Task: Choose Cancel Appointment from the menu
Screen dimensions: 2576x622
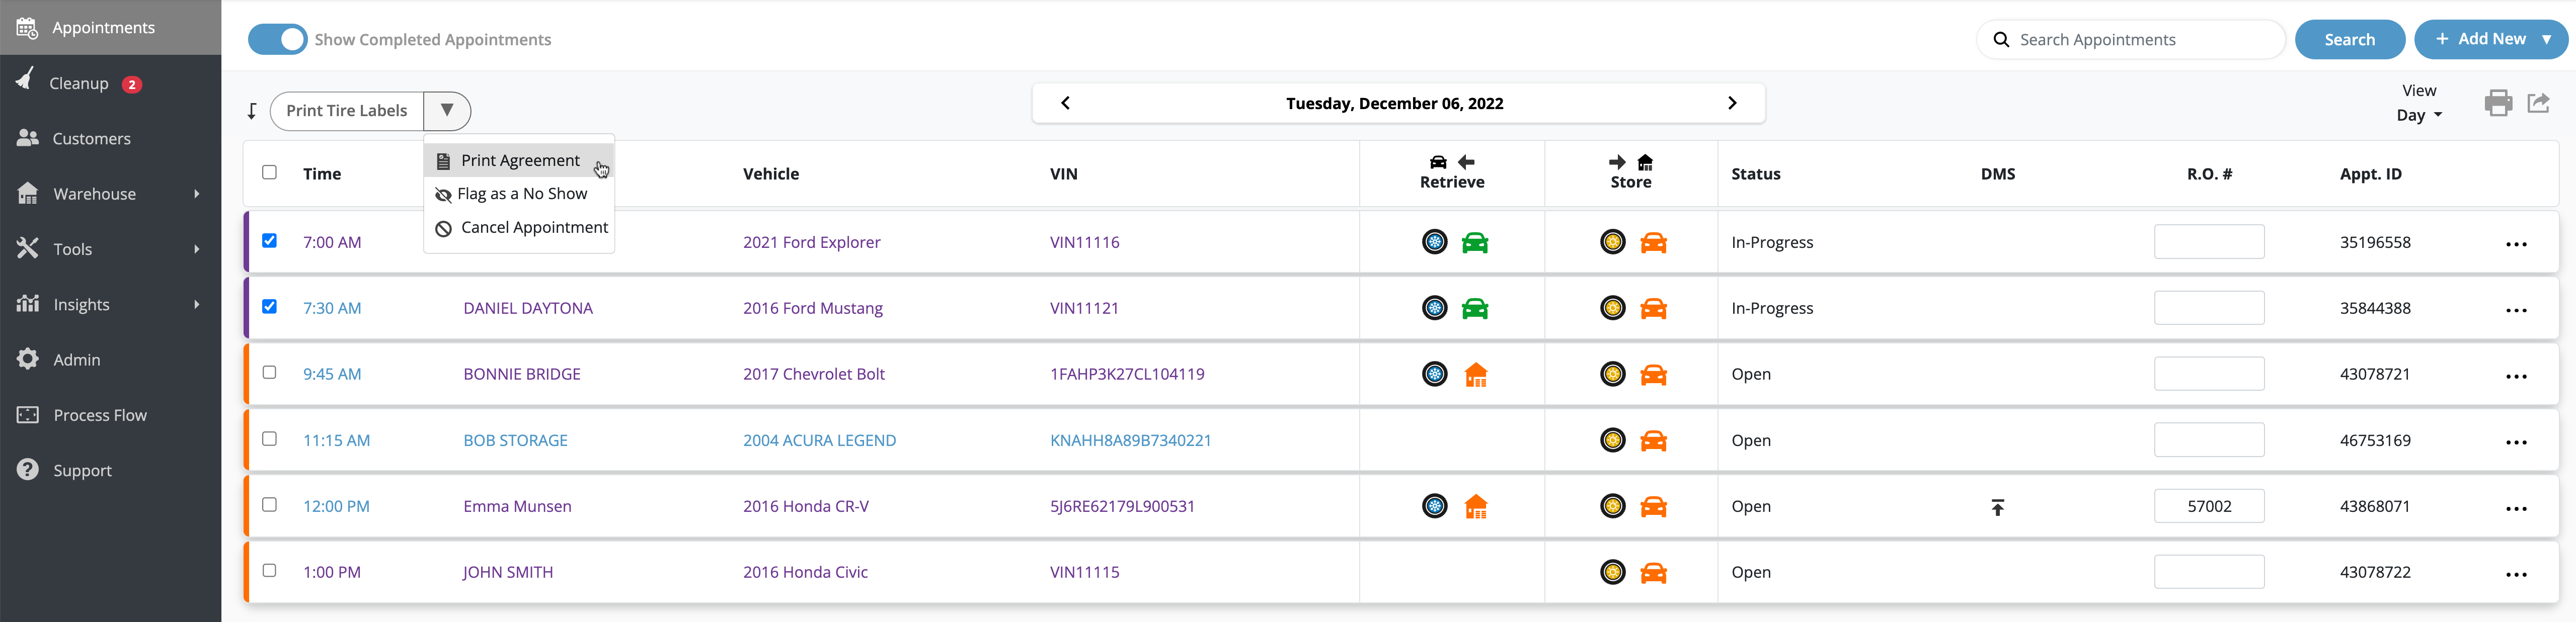Action: click(x=533, y=228)
